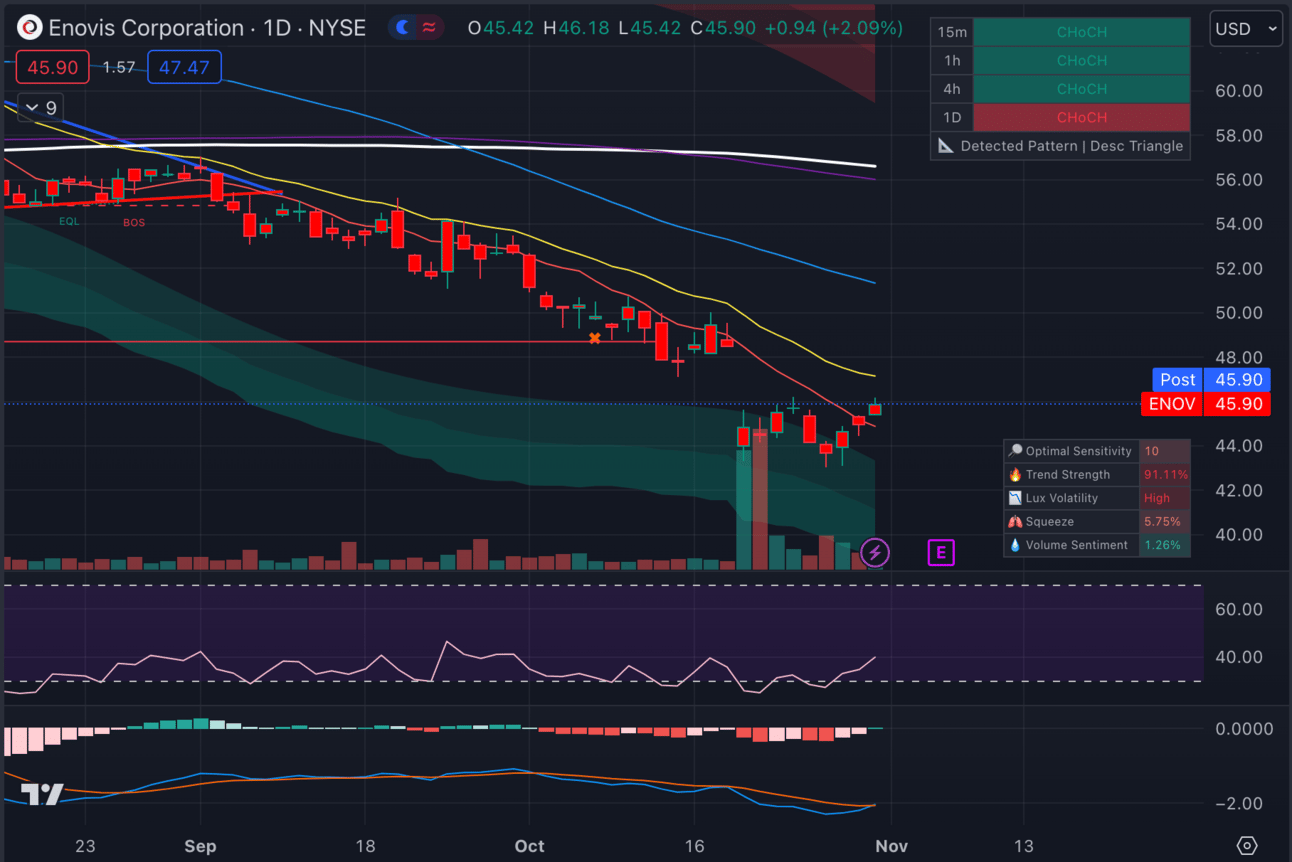
Task: Click the change value +0.94 (+2.09%)
Action: coord(833,28)
